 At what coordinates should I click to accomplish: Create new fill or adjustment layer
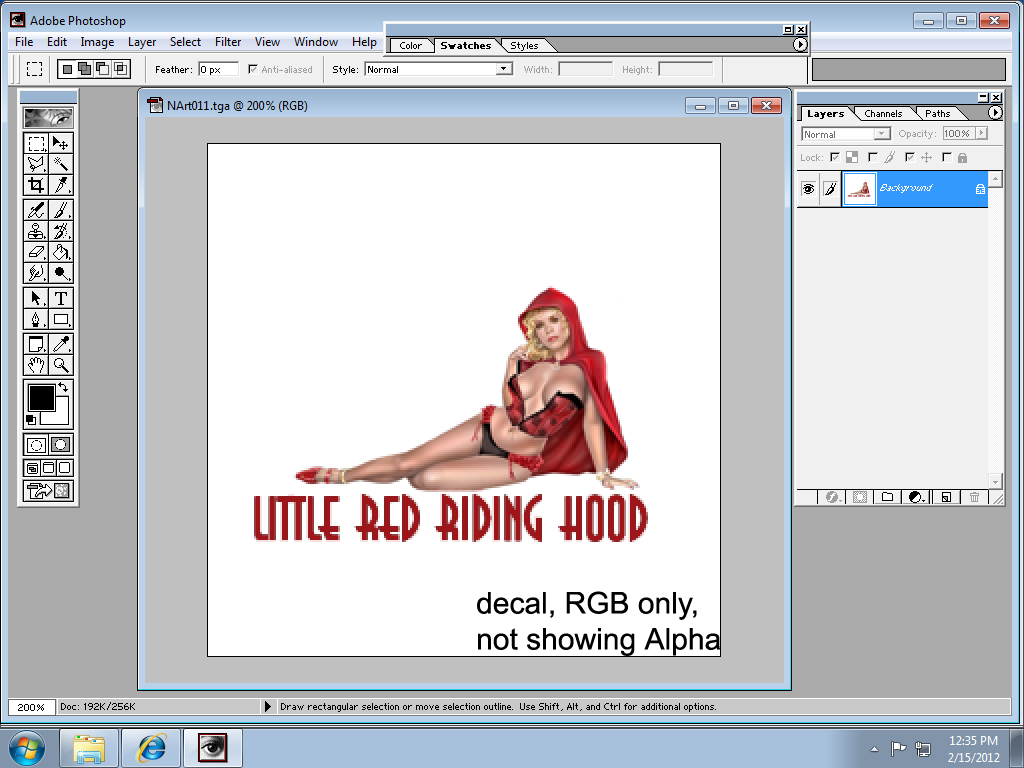point(916,497)
